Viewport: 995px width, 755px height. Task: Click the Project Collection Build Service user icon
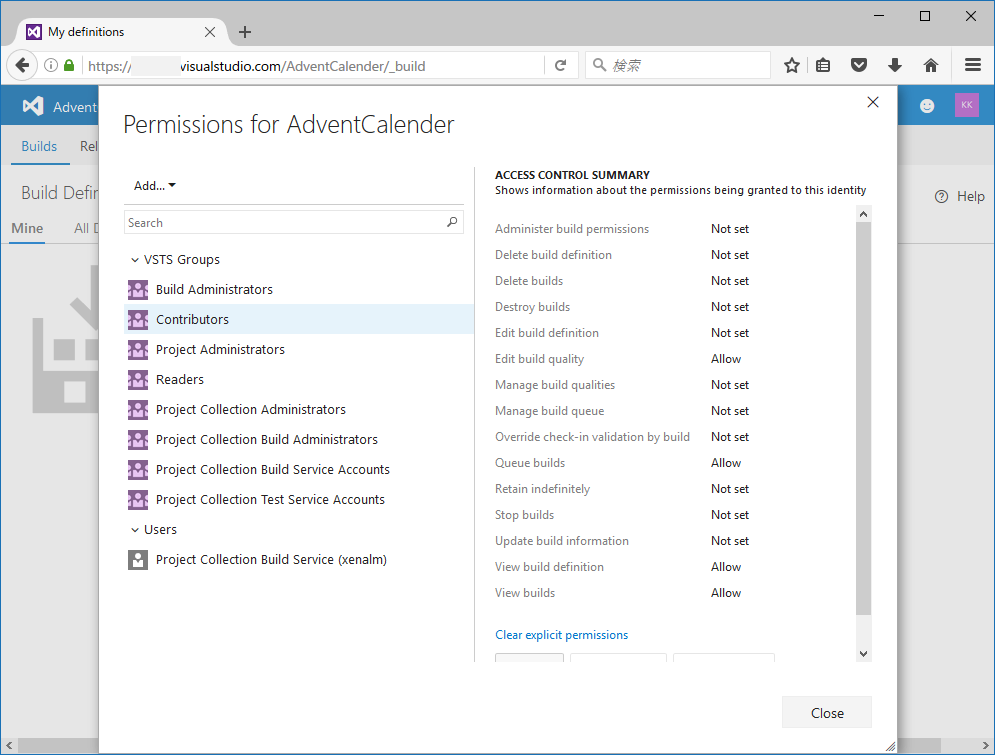[x=138, y=560]
